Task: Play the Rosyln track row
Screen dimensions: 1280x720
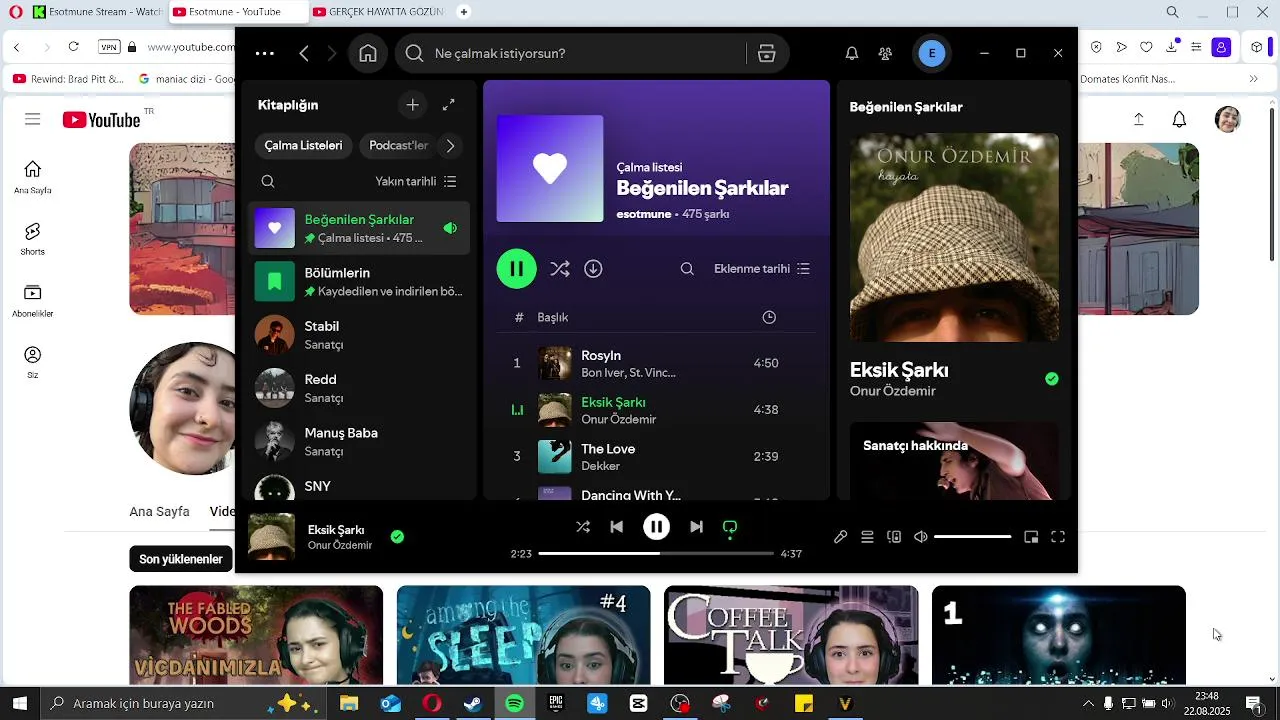Action: click(656, 363)
